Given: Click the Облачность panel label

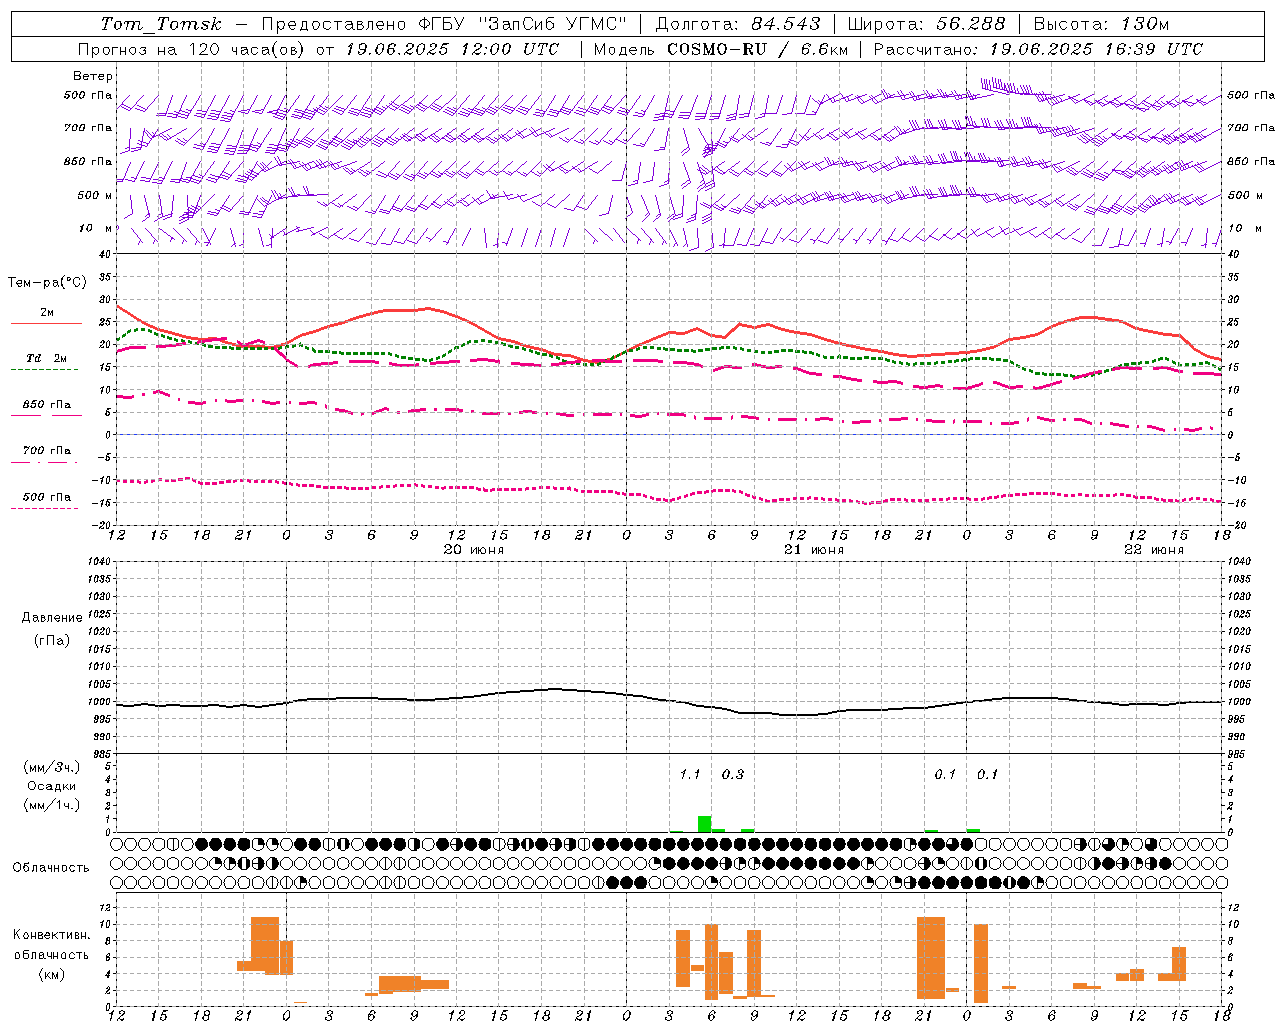Looking at the screenshot, I should click(x=51, y=868).
